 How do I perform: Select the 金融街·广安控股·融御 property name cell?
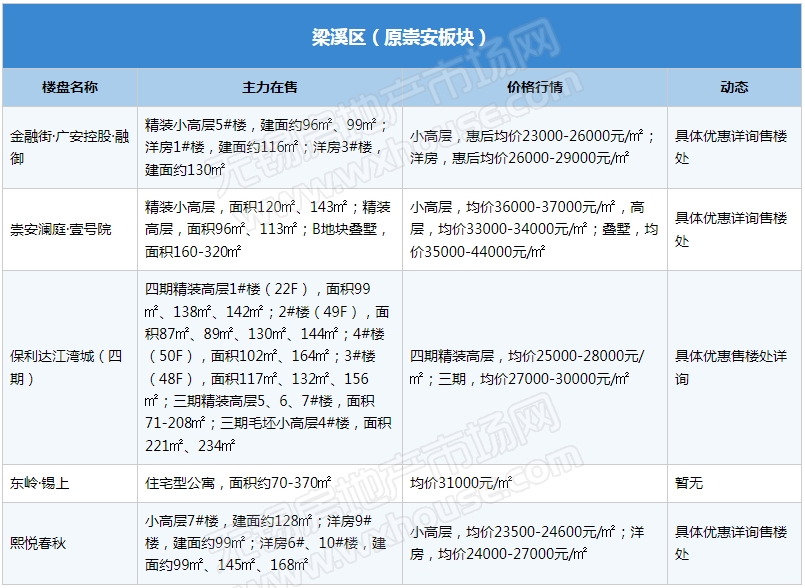[x=70, y=147]
